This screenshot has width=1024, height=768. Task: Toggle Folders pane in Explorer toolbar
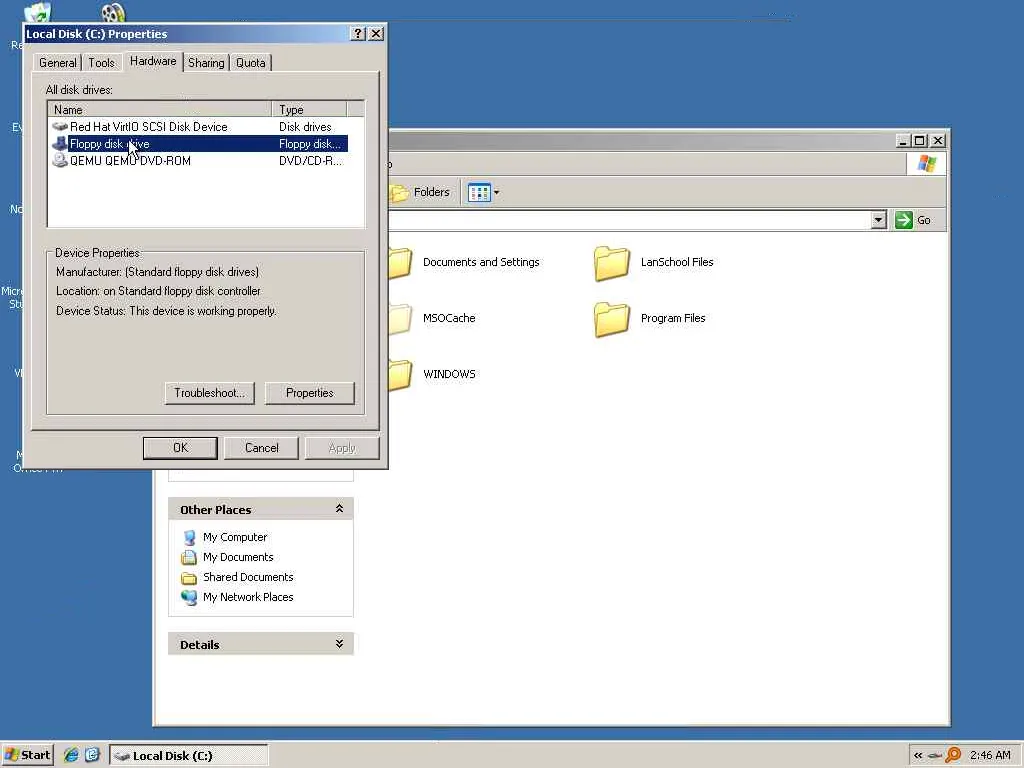pos(421,192)
